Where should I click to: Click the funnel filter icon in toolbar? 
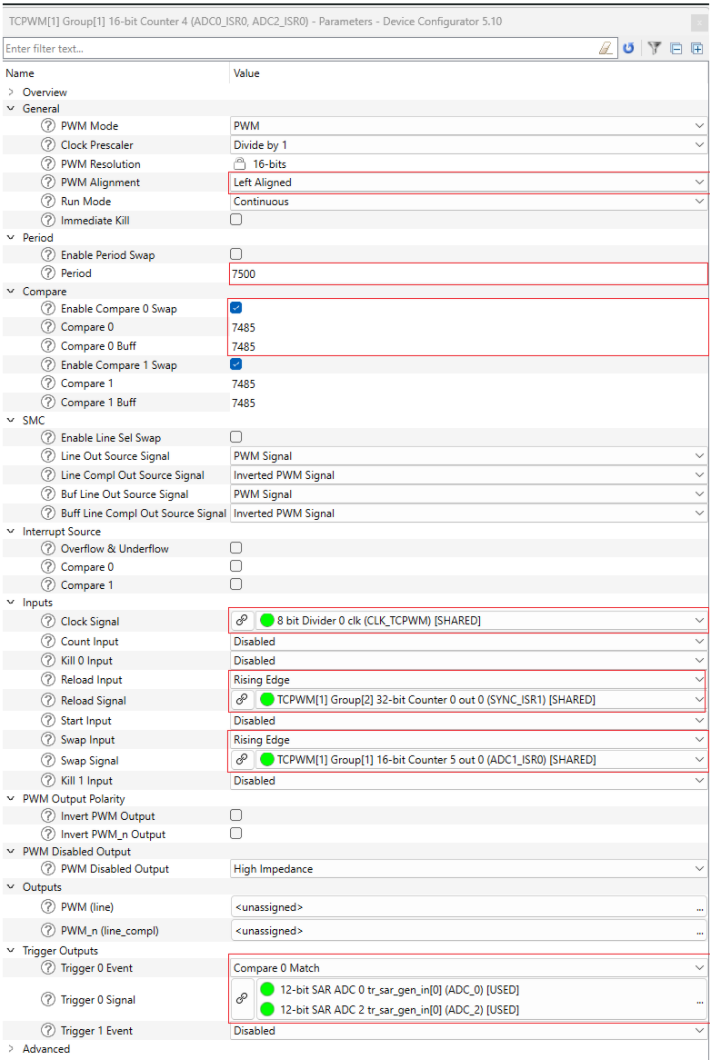pyautogui.click(x=654, y=48)
